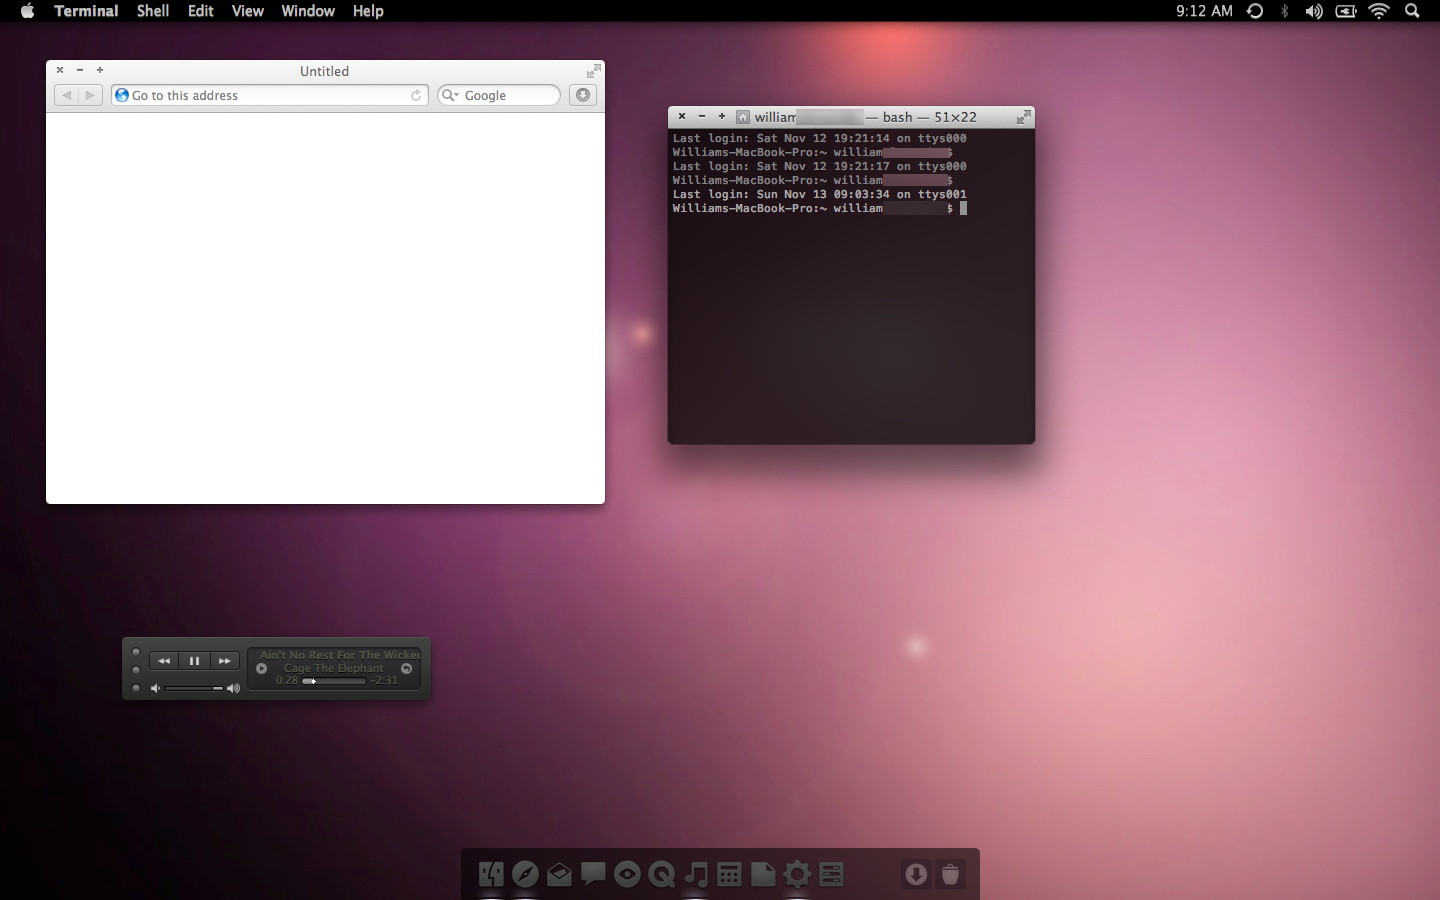Mute using the small speaker icon in mini player

pyautogui.click(x=155, y=688)
